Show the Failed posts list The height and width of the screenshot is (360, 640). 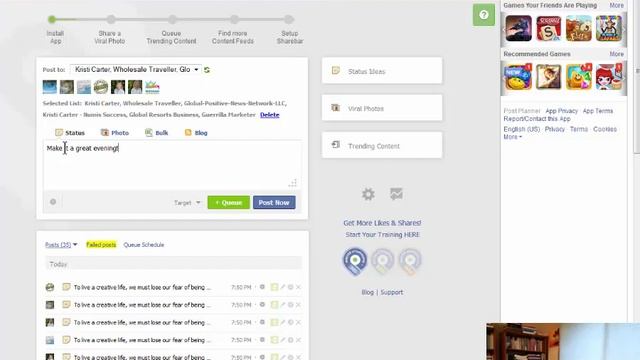101,245
